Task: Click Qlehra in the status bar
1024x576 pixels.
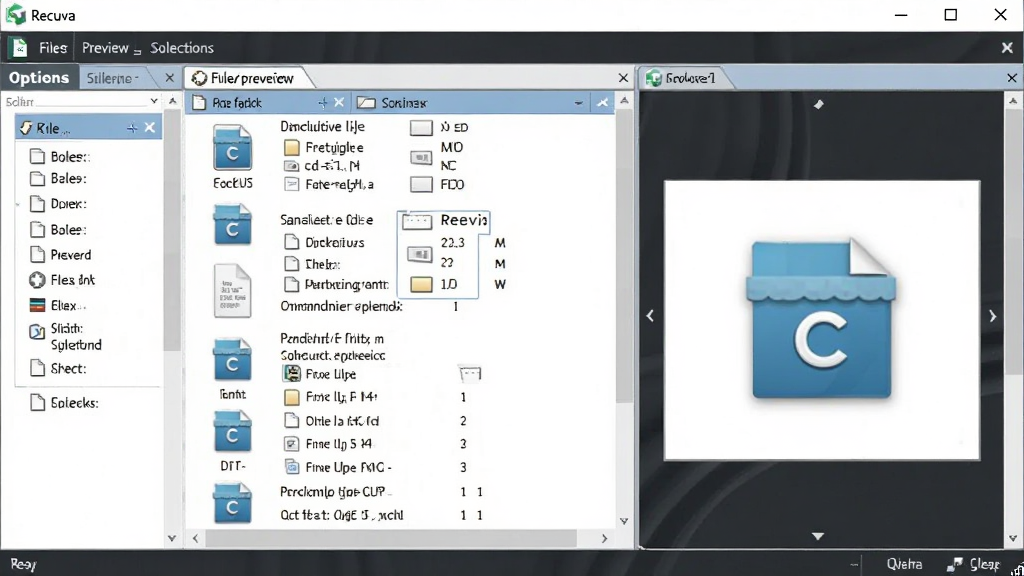Action: click(904, 564)
